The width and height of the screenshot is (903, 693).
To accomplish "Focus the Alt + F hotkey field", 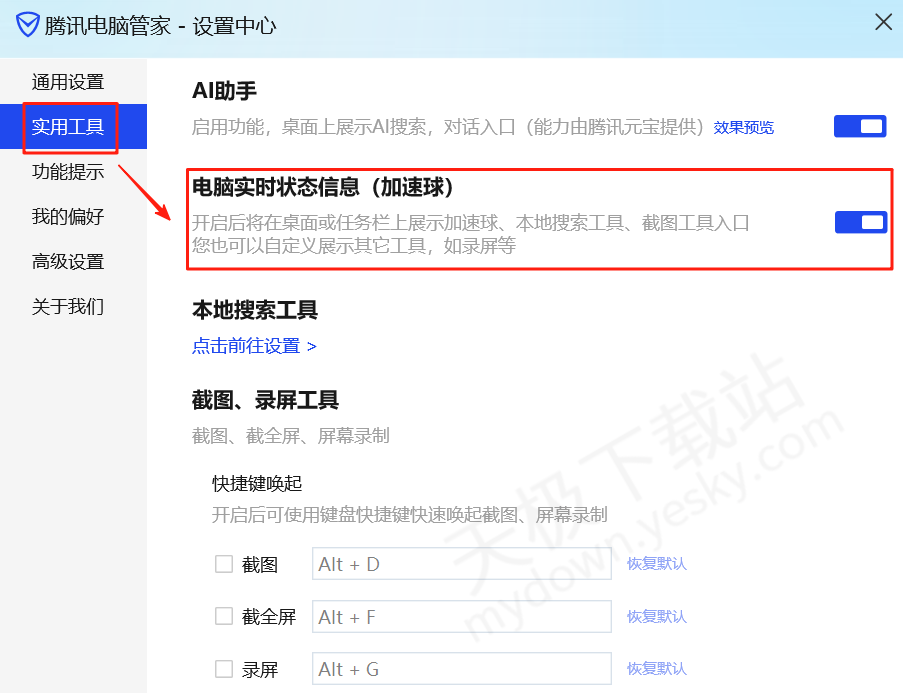I will pyautogui.click(x=461, y=617).
